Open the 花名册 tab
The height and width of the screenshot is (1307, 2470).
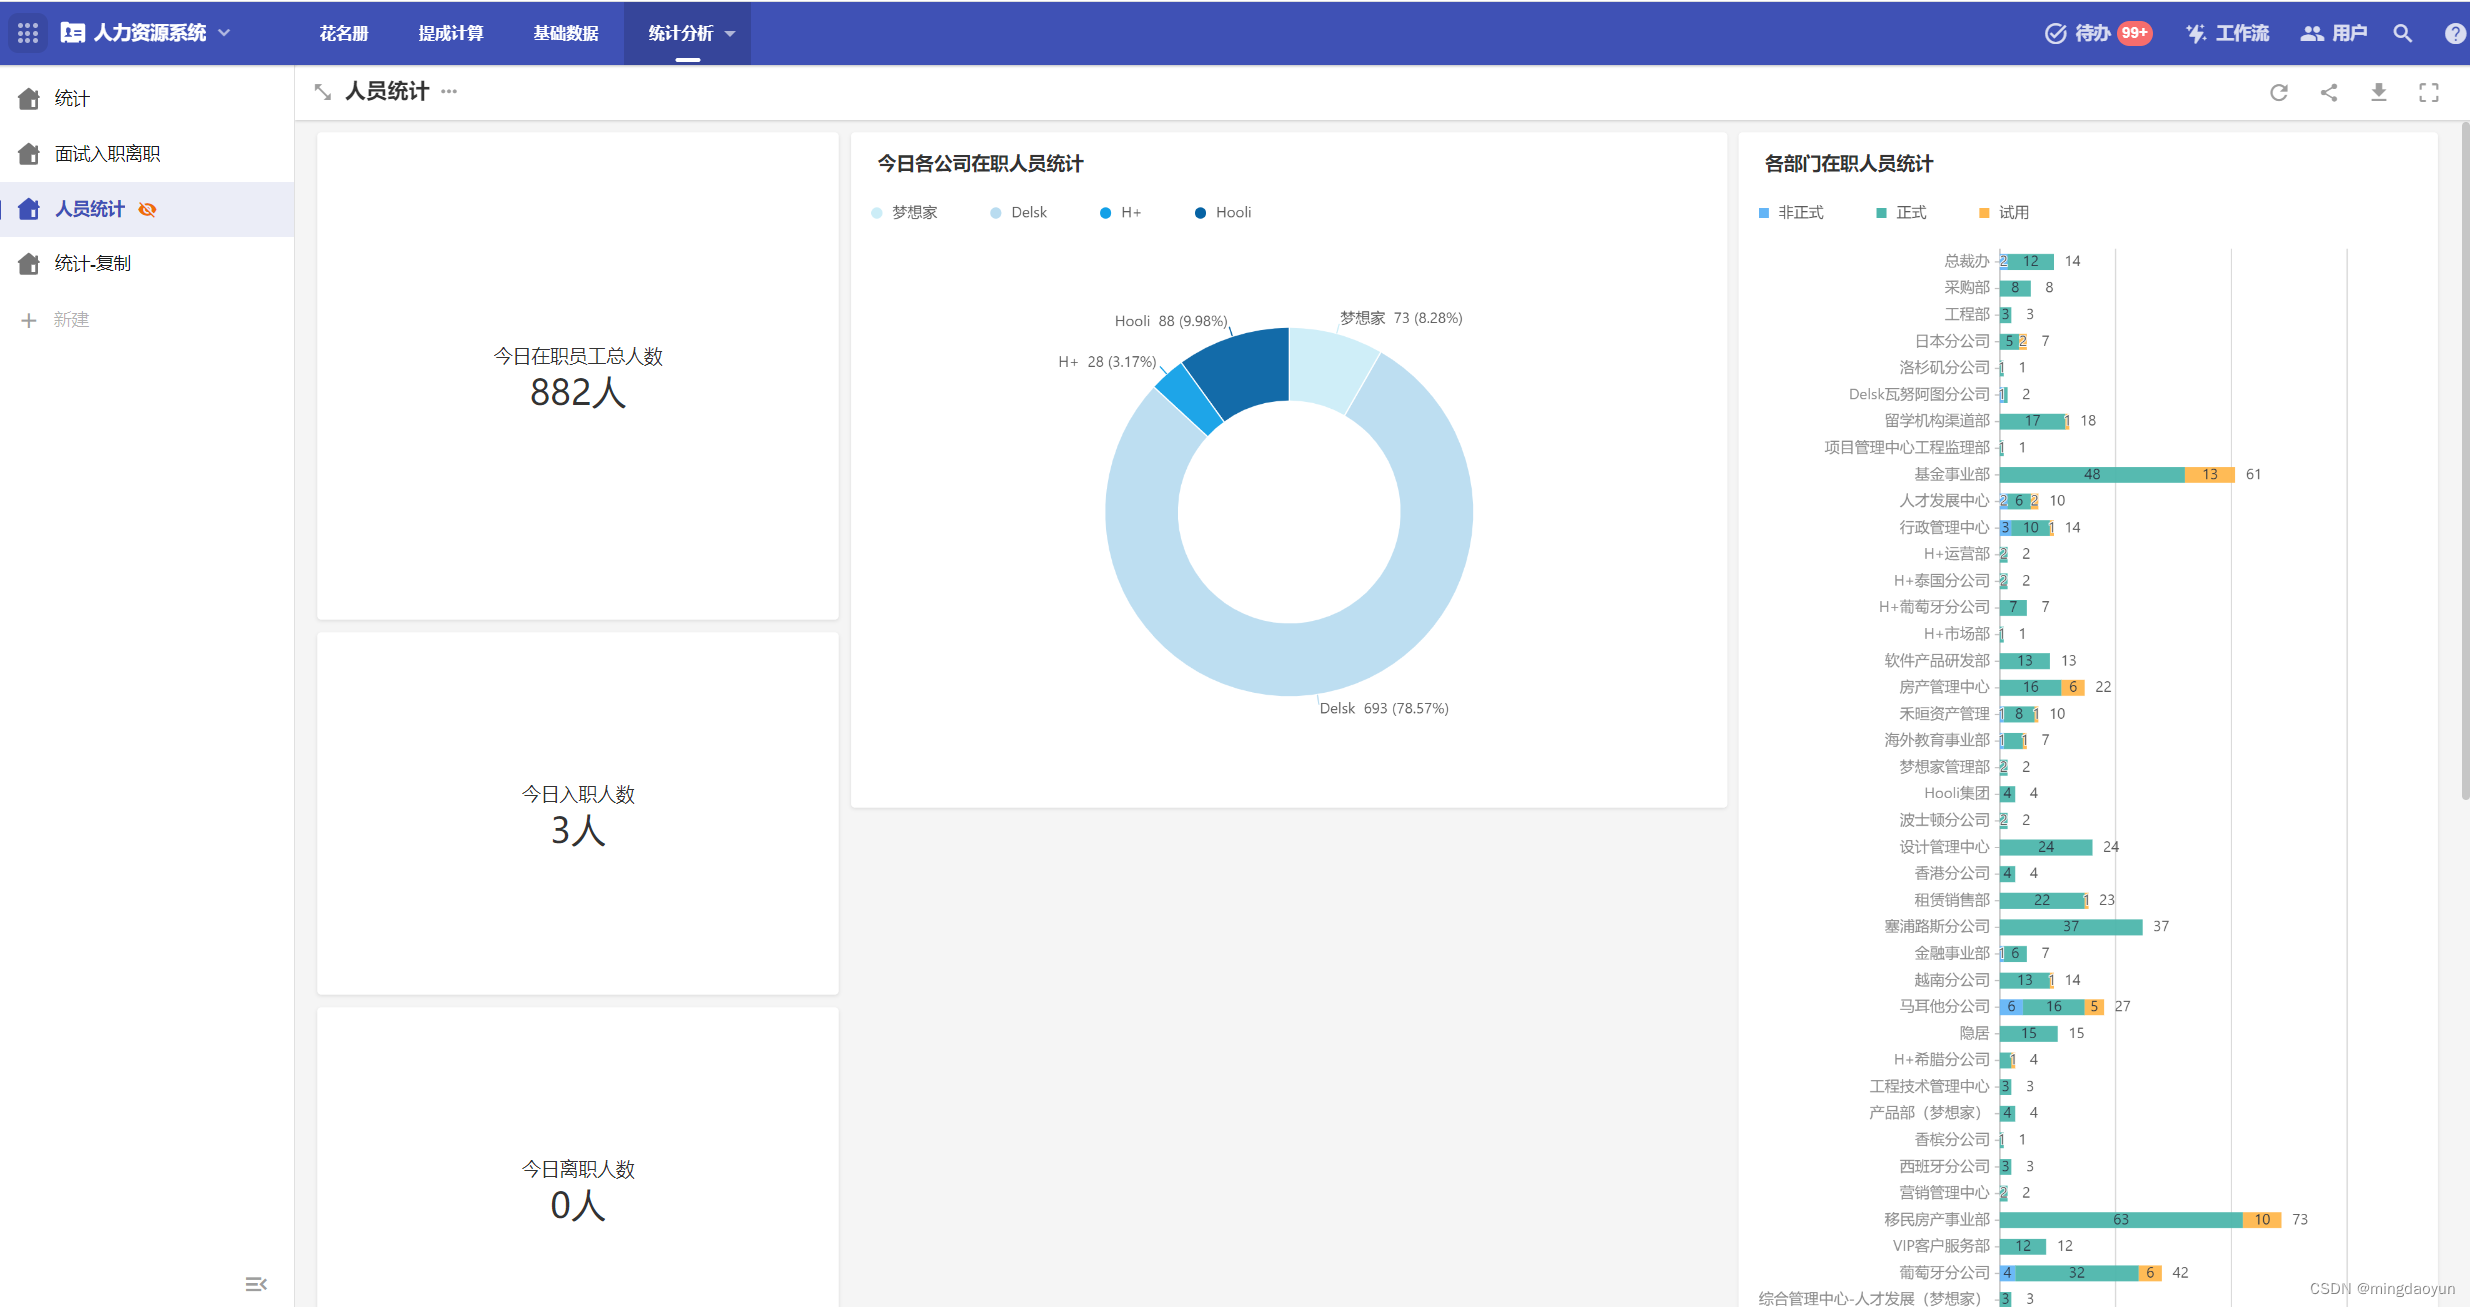click(344, 33)
